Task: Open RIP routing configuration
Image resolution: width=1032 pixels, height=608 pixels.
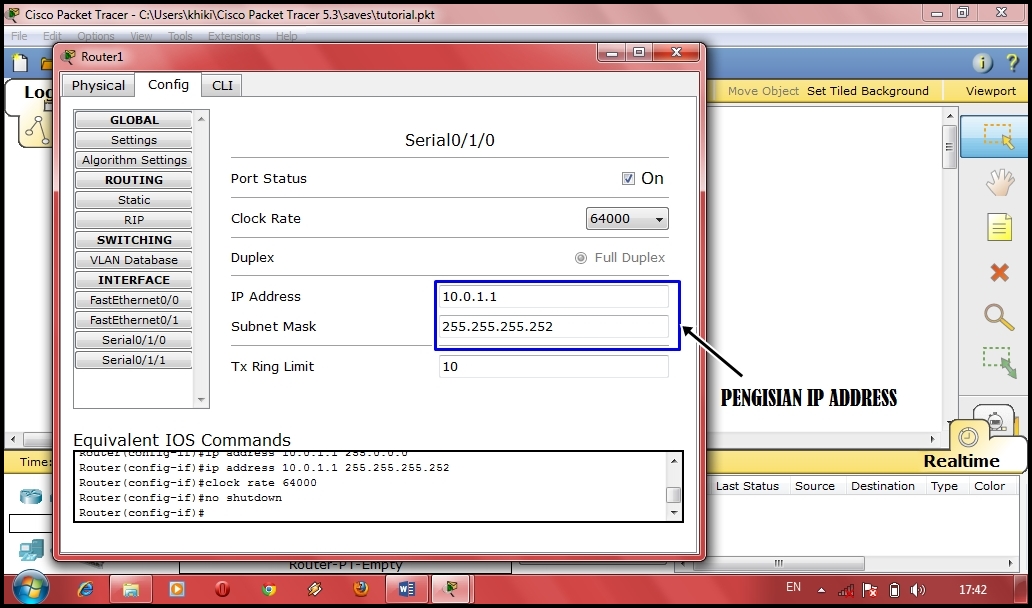Action: point(134,220)
